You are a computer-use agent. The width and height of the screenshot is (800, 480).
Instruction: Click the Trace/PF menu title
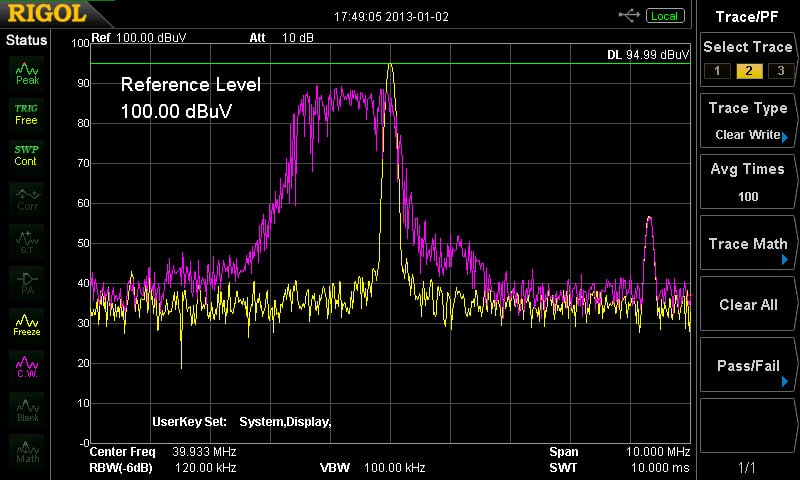tap(747, 17)
